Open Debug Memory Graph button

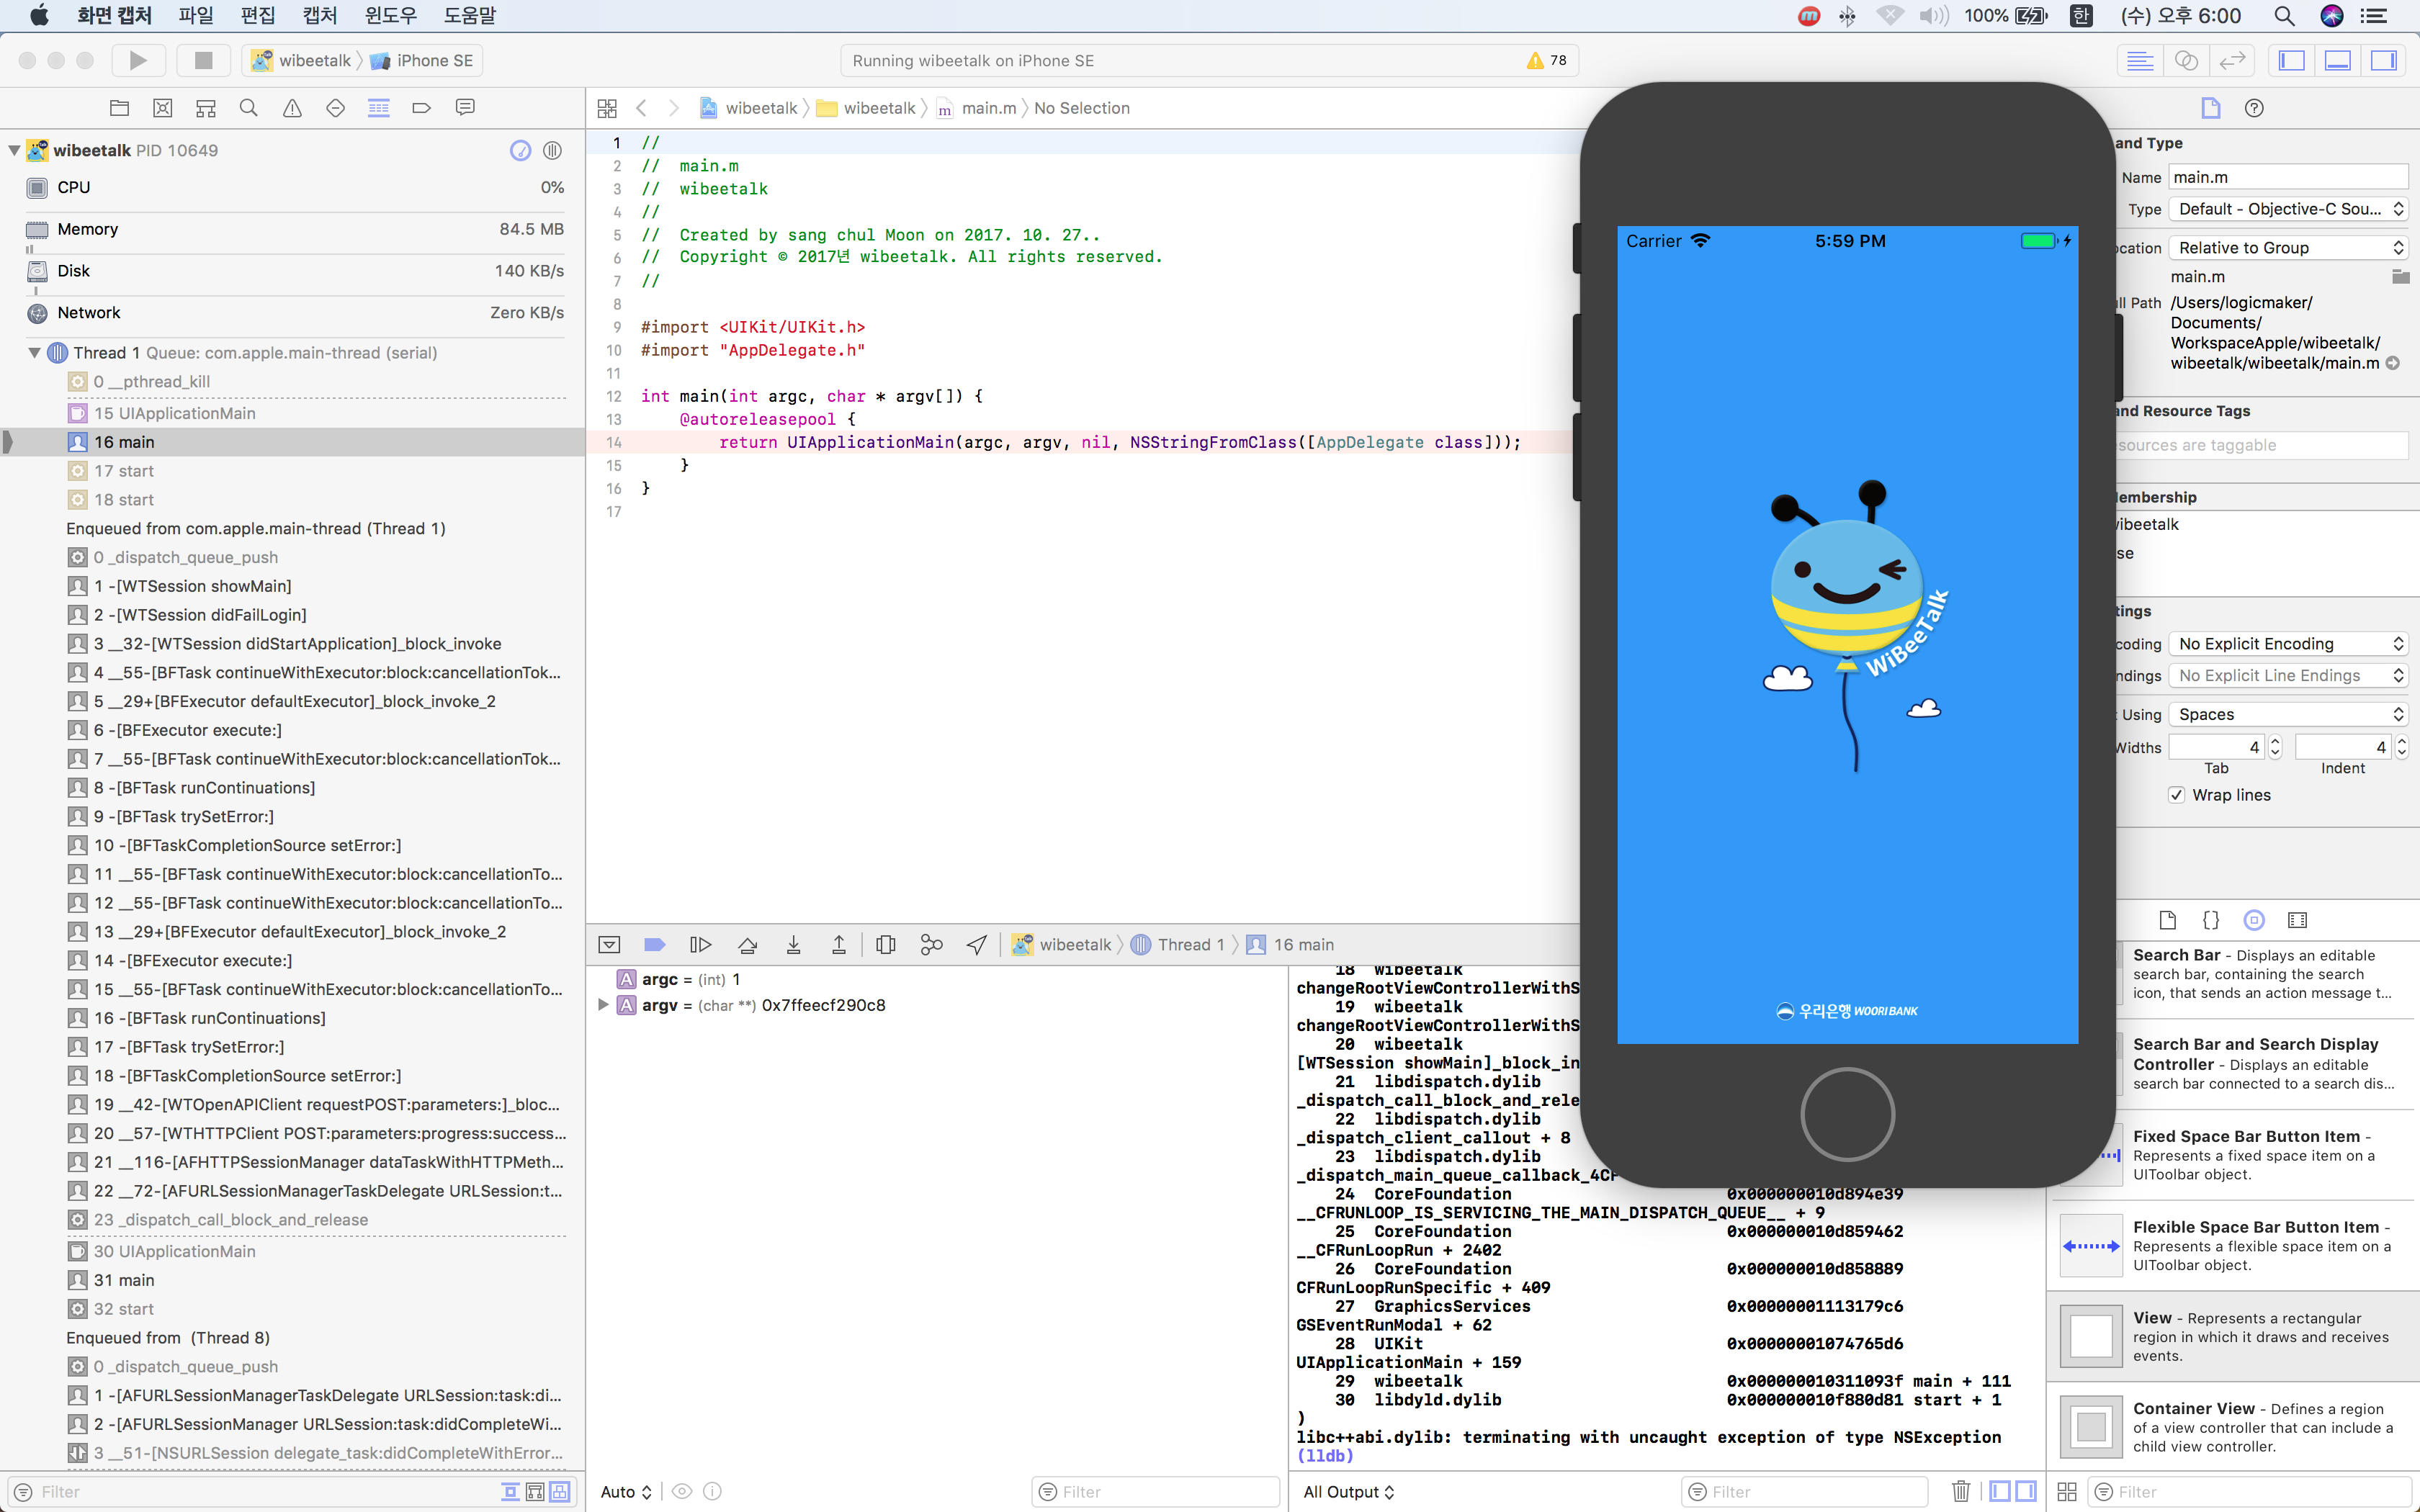pyautogui.click(x=931, y=944)
